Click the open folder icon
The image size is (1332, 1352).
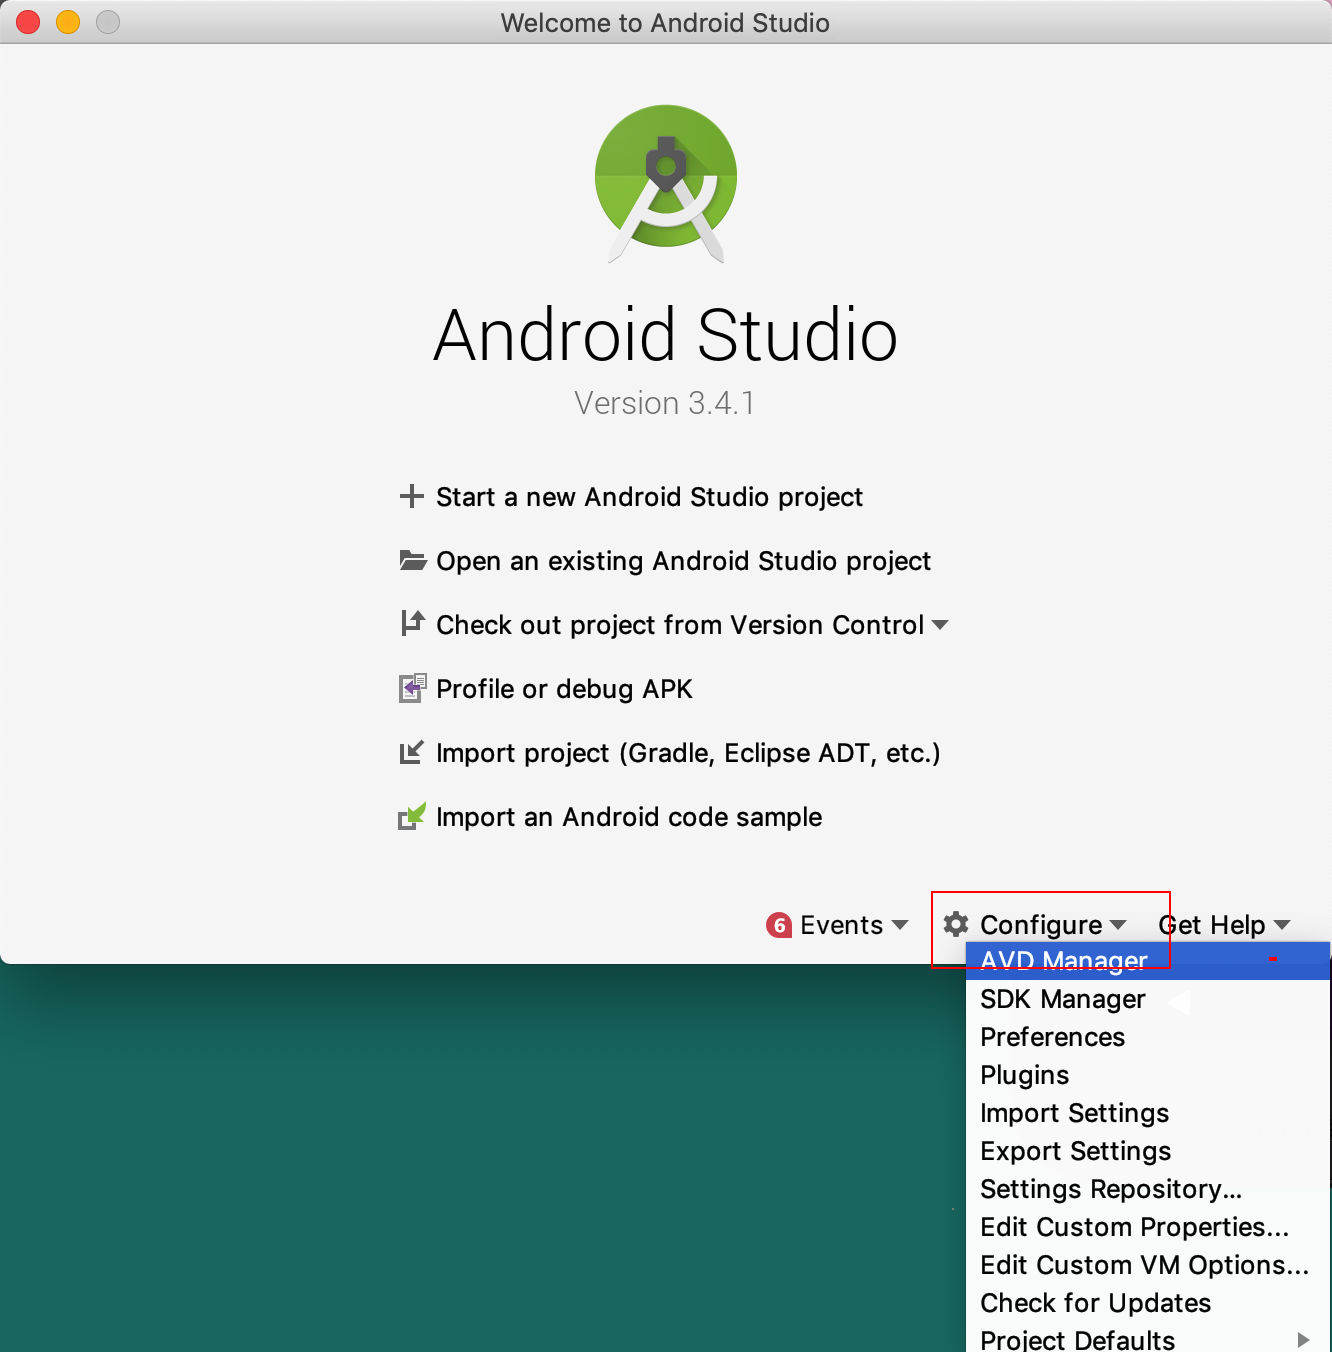click(x=412, y=560)
